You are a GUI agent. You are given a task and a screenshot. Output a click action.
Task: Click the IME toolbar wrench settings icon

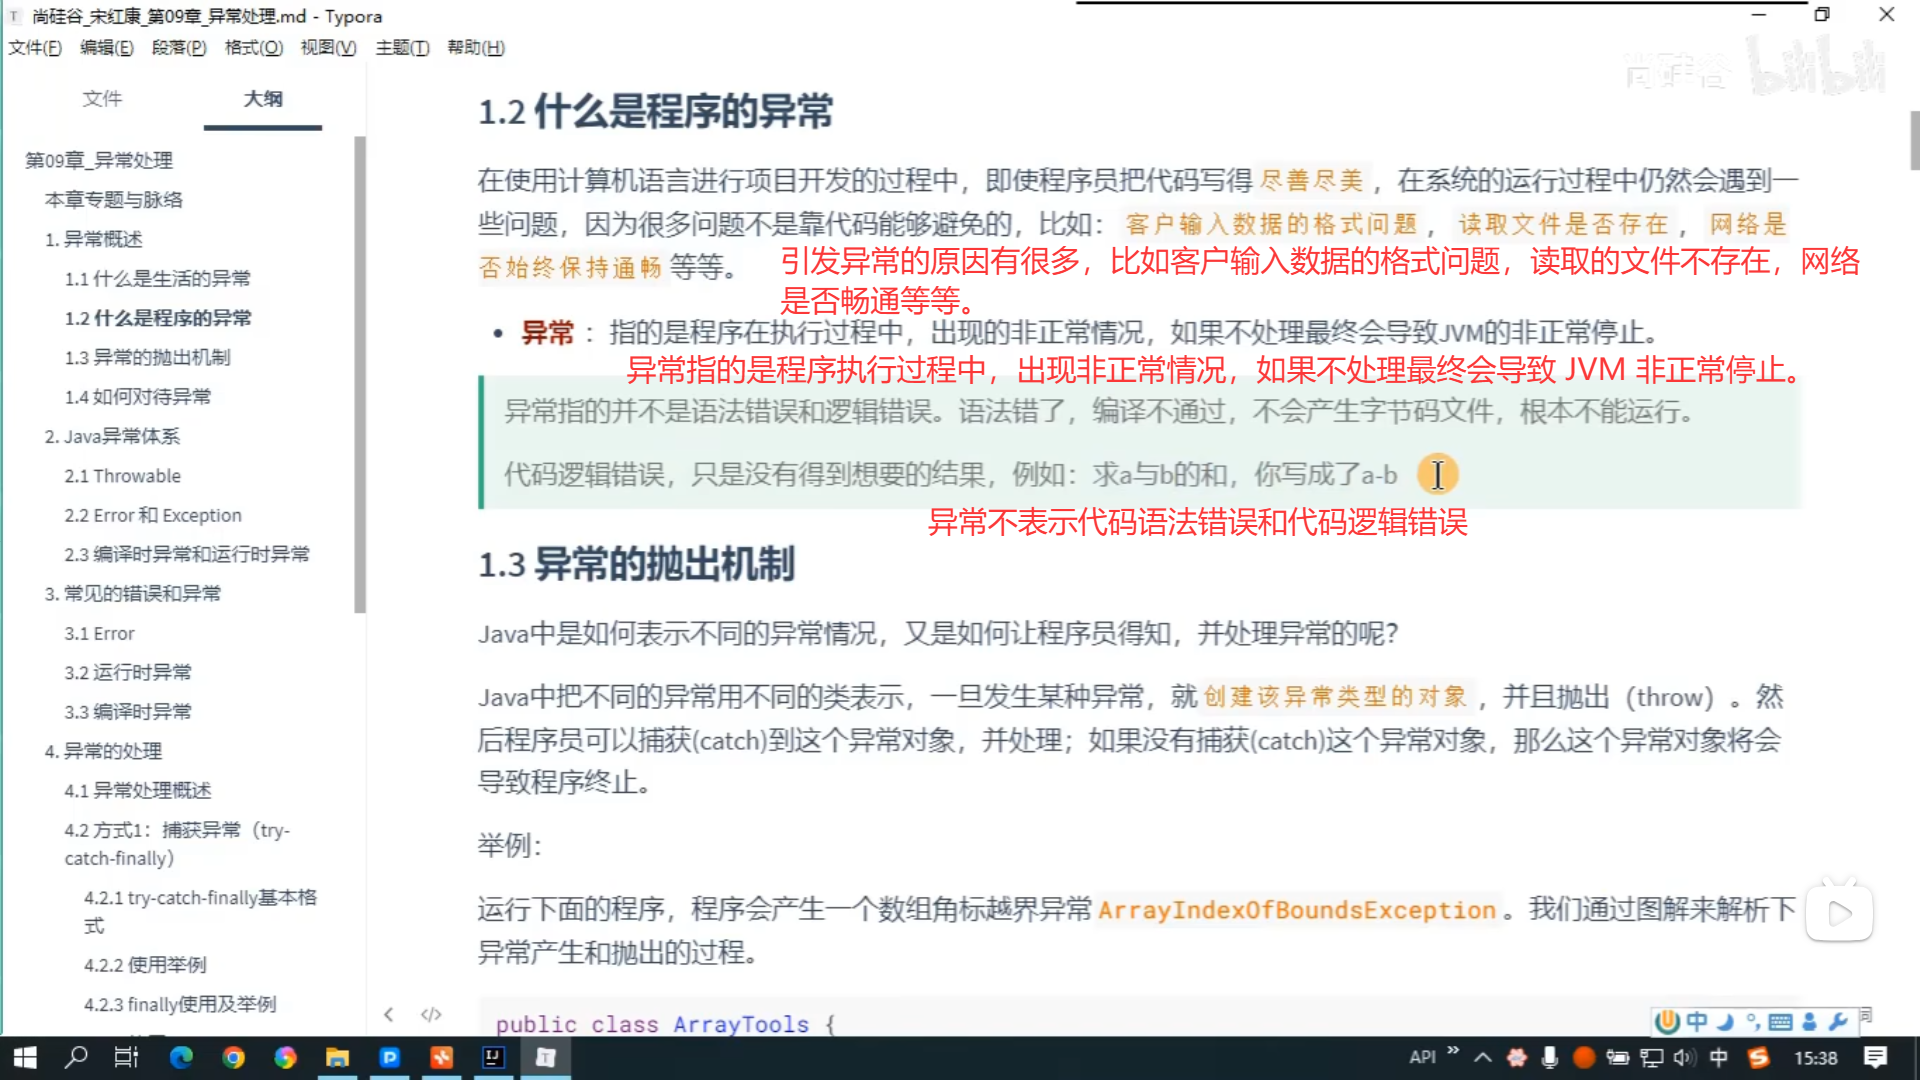pyautogui.click(x=1837, y=1021)
